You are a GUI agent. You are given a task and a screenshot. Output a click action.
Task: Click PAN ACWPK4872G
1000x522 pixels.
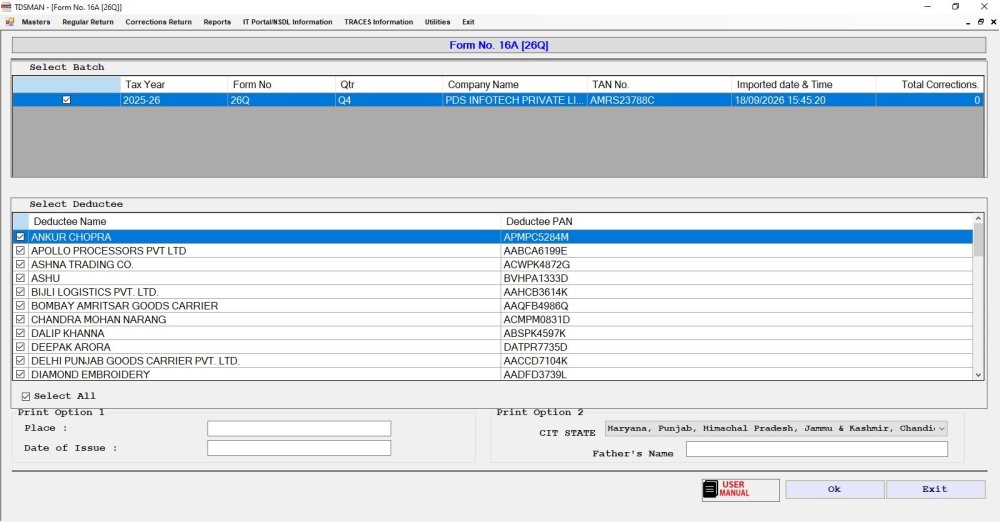click(x=536, y=264)
